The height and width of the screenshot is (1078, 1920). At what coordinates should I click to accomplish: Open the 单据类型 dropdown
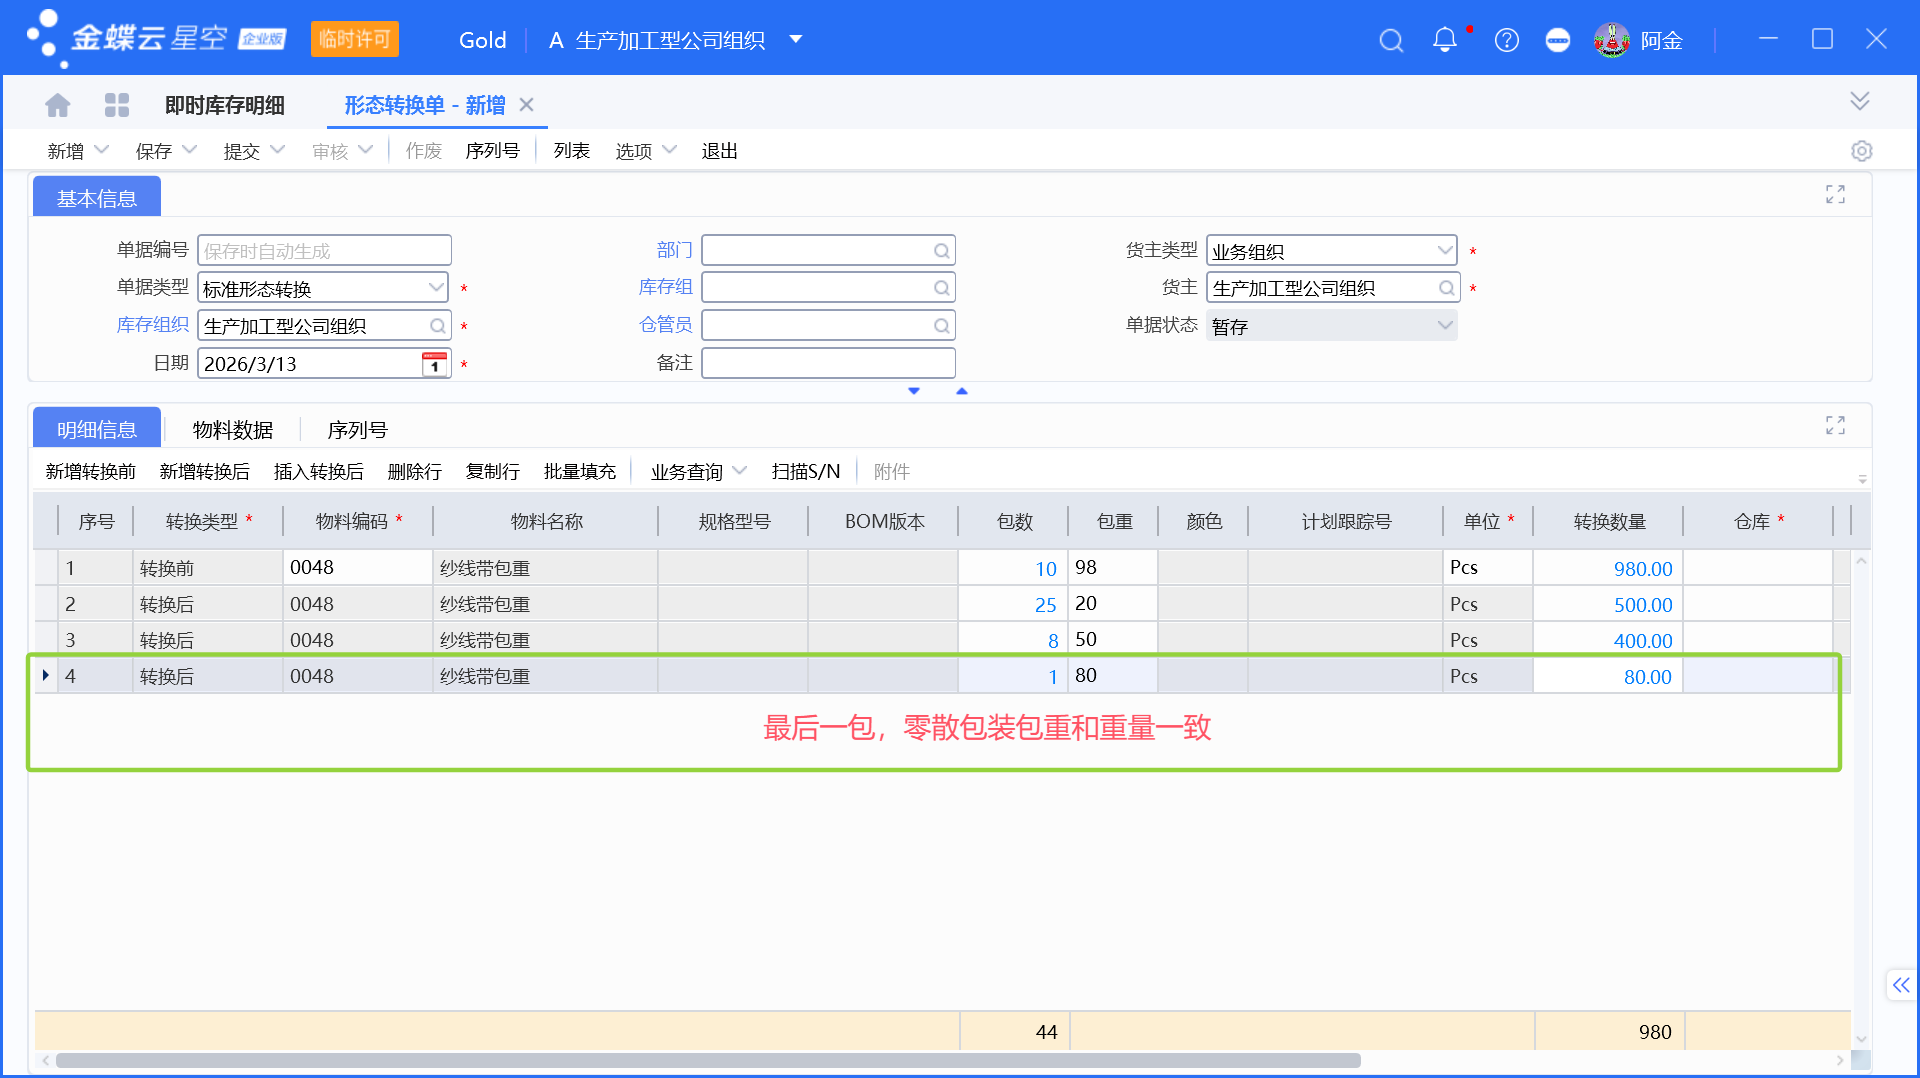(436, 287)
